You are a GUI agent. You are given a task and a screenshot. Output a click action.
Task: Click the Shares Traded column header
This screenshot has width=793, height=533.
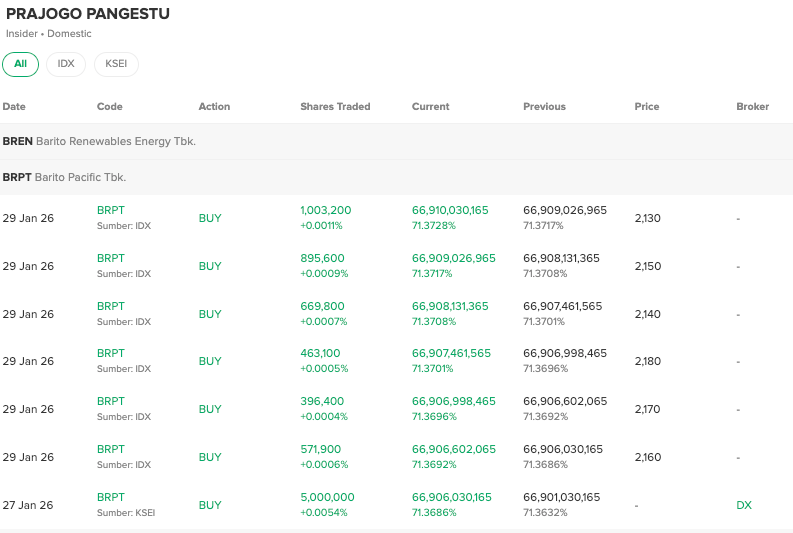tap(335, 107)
